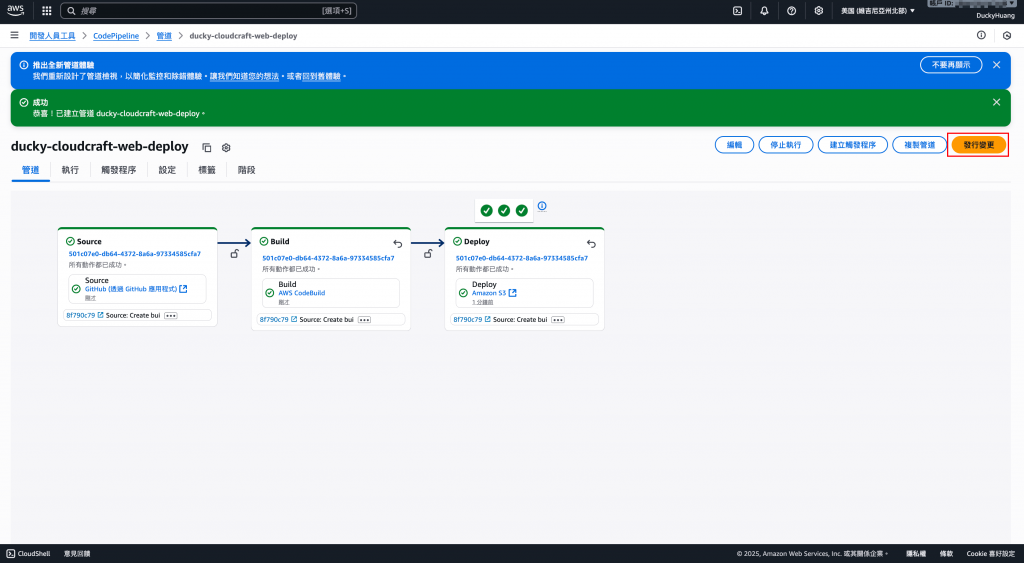Click the 讓我們知道您的想法 link in banner
The height and width of the screenshot is (563, 1024).
tap(244, 76)
